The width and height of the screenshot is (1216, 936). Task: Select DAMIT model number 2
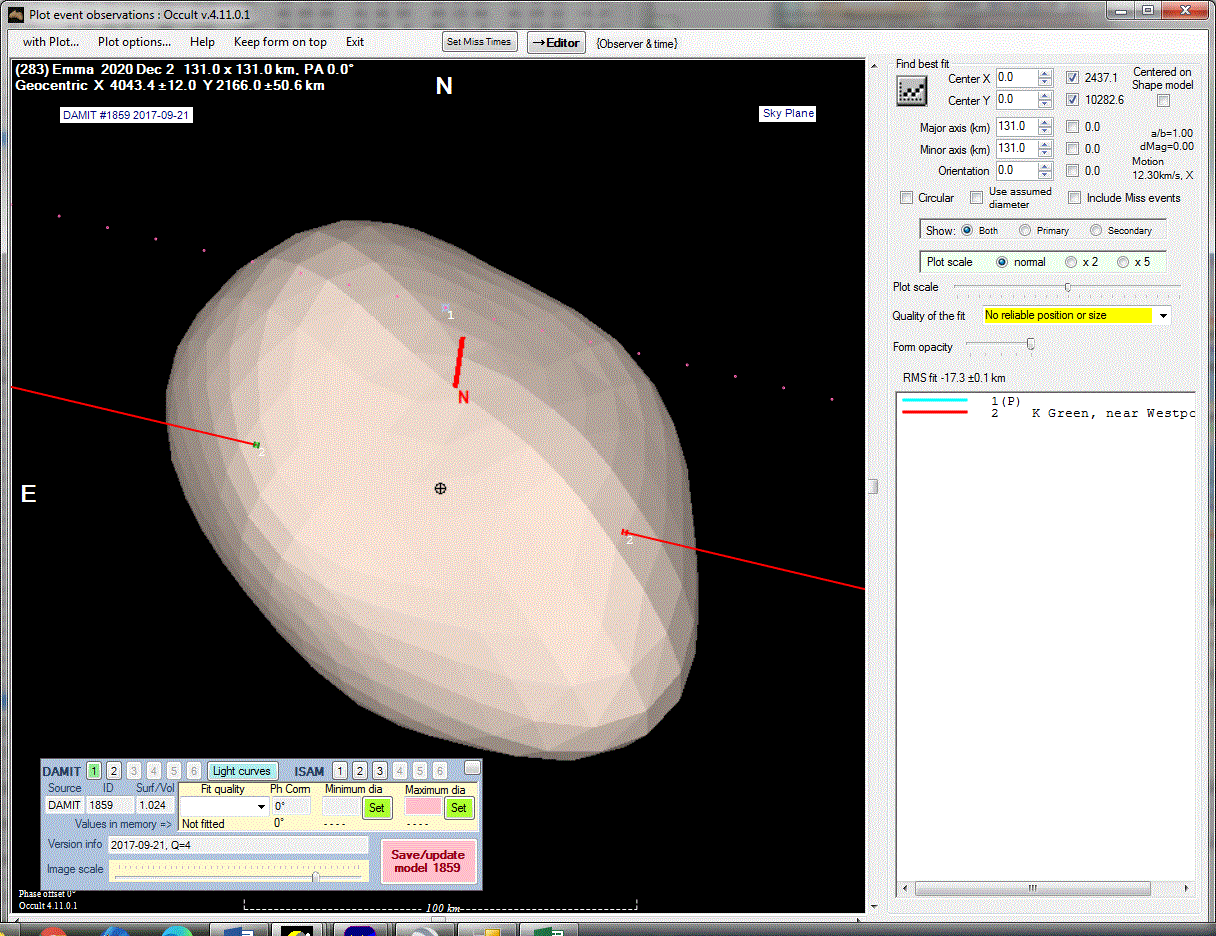(114, 771)
